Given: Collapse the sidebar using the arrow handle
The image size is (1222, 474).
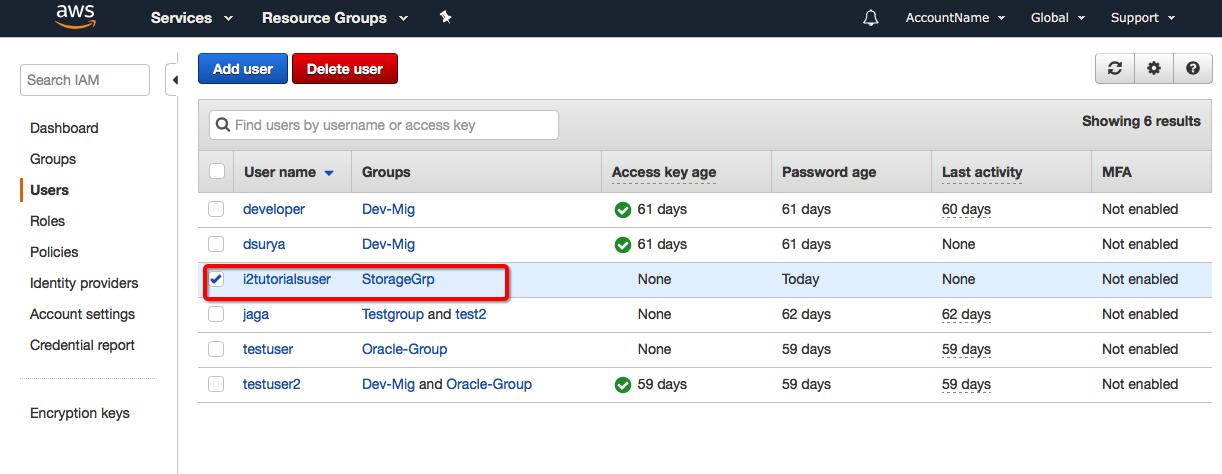Looking at the screenshot, I should (174, 80).
